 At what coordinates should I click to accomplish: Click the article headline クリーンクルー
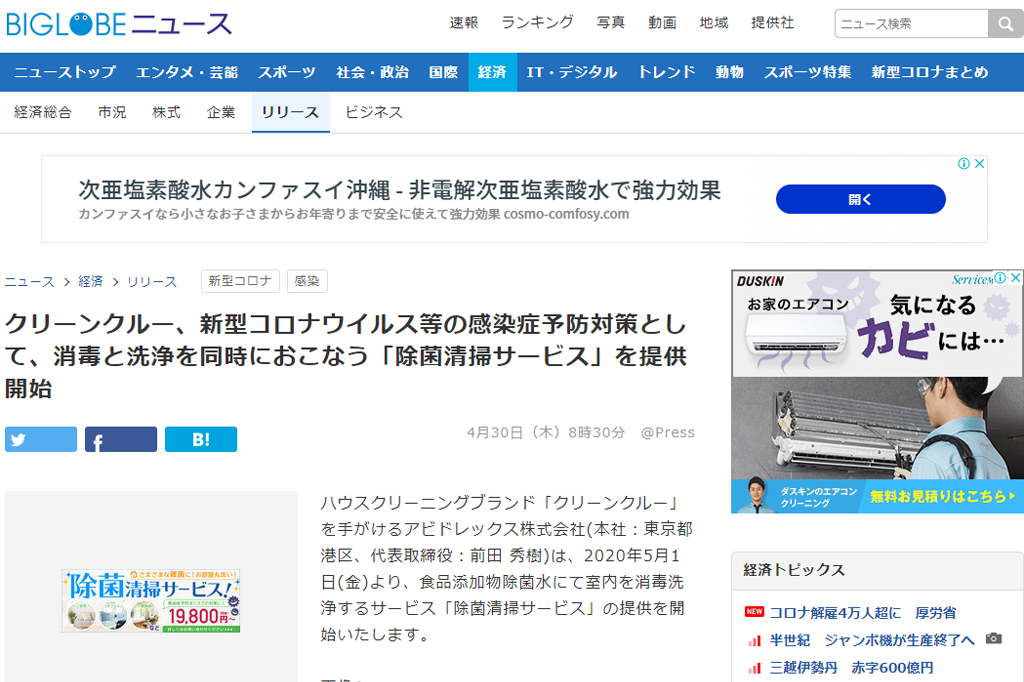[346, 356]
